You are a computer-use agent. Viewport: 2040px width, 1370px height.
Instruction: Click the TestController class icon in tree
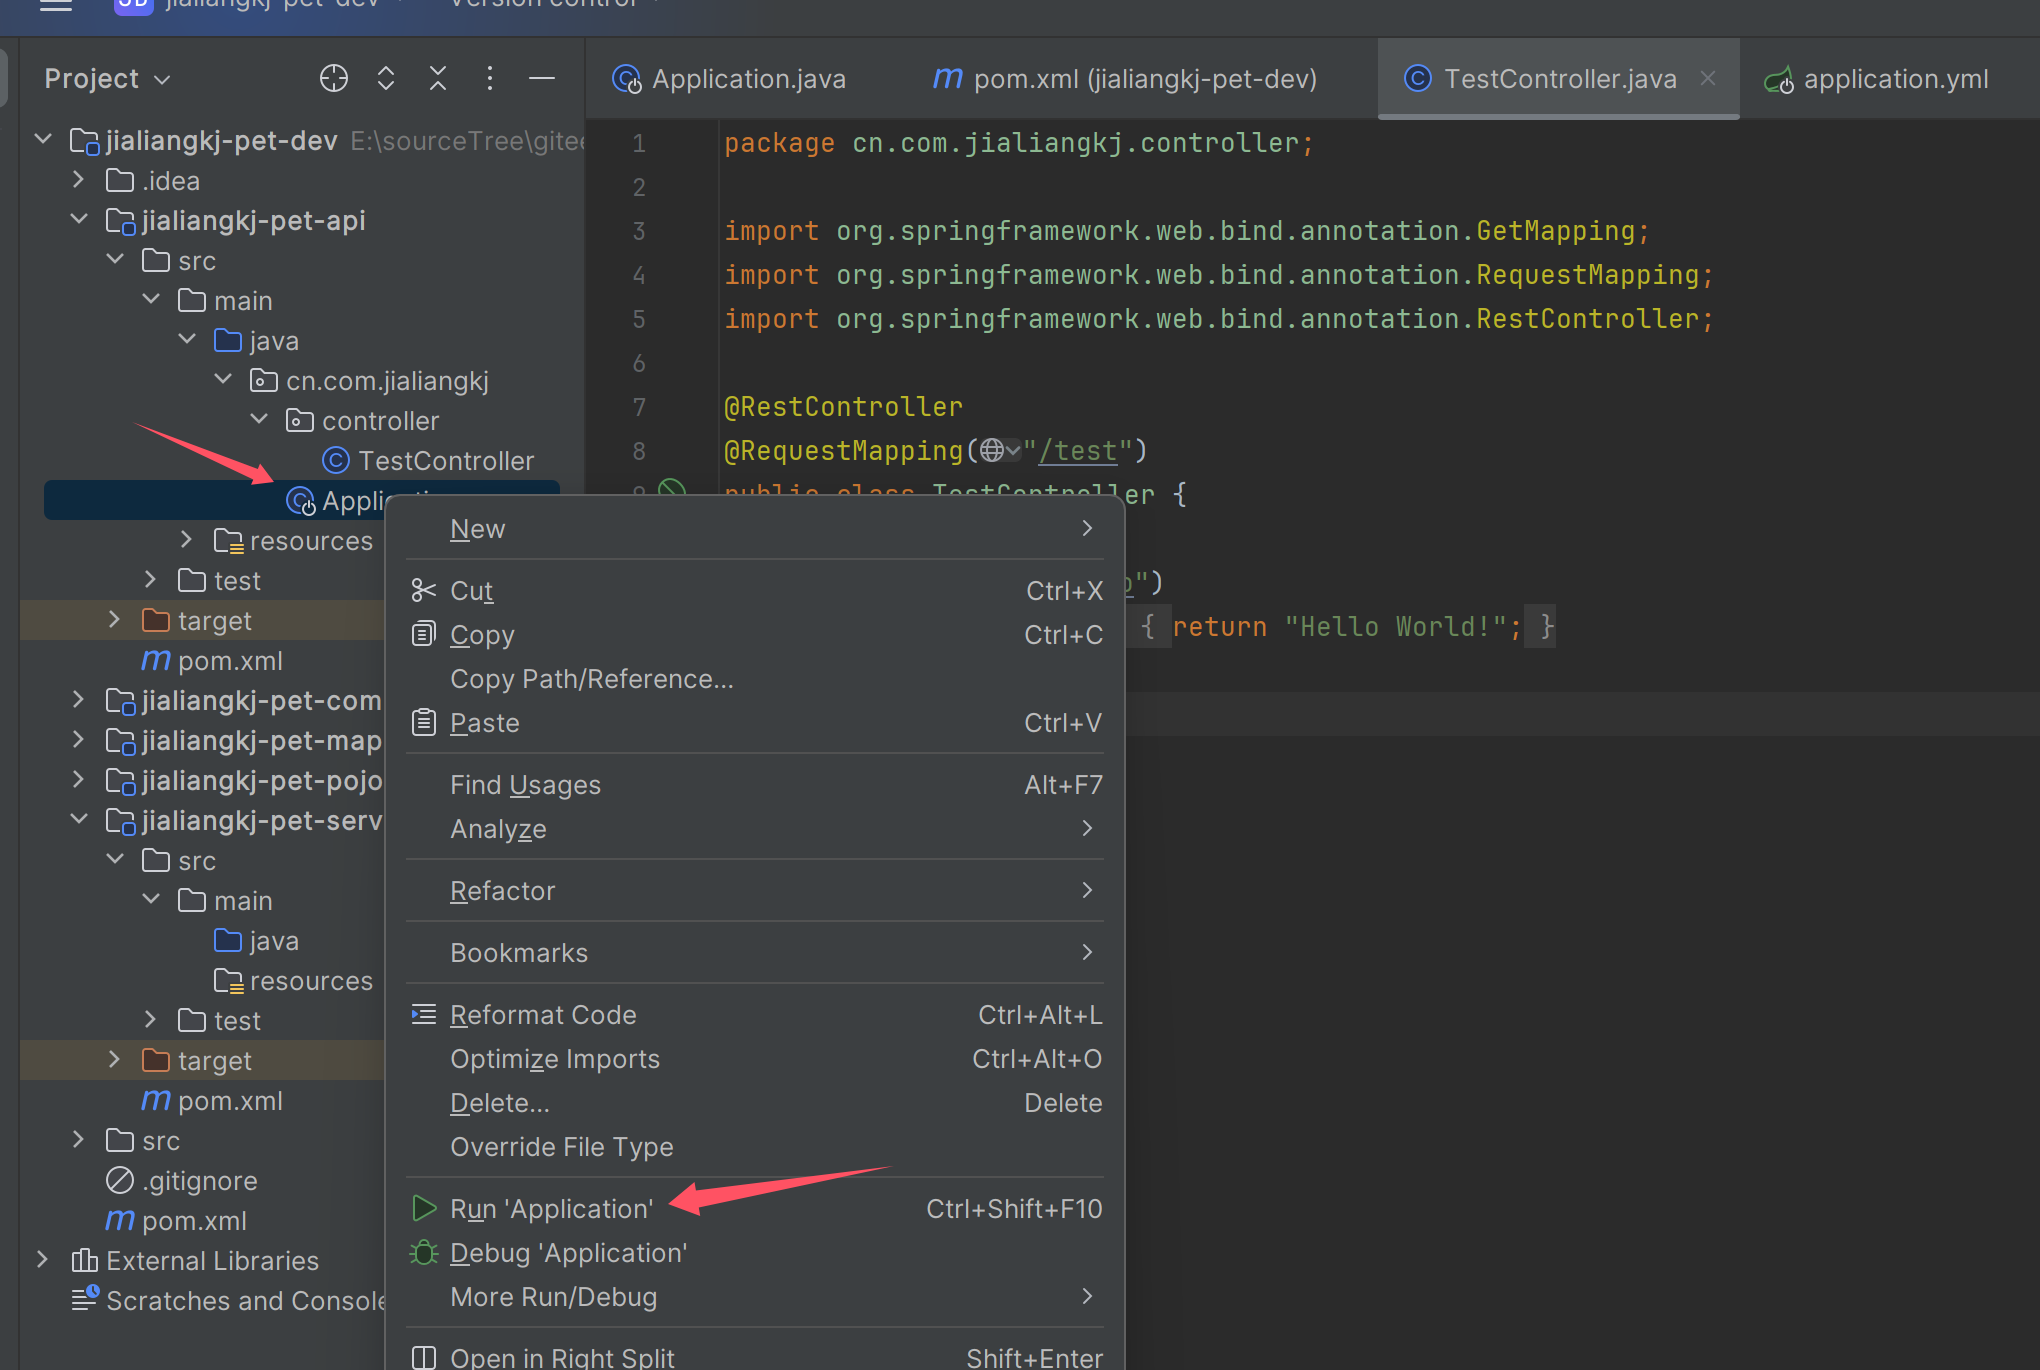click(x=336, y=460)
